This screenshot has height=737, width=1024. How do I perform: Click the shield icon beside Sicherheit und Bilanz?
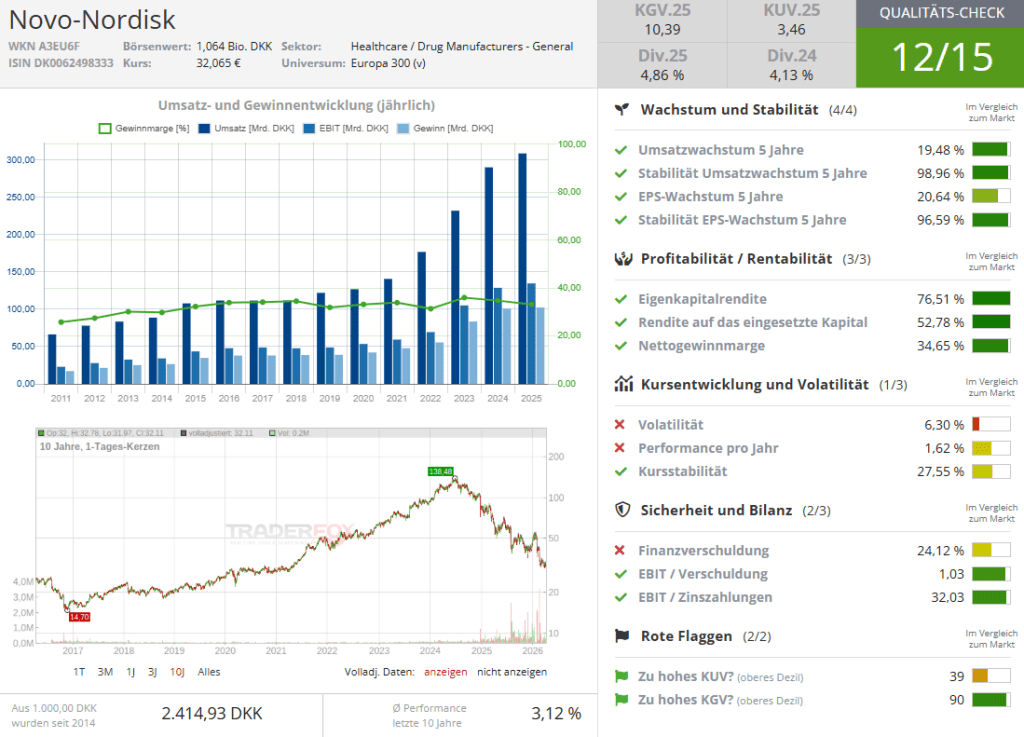click(622, 510)
